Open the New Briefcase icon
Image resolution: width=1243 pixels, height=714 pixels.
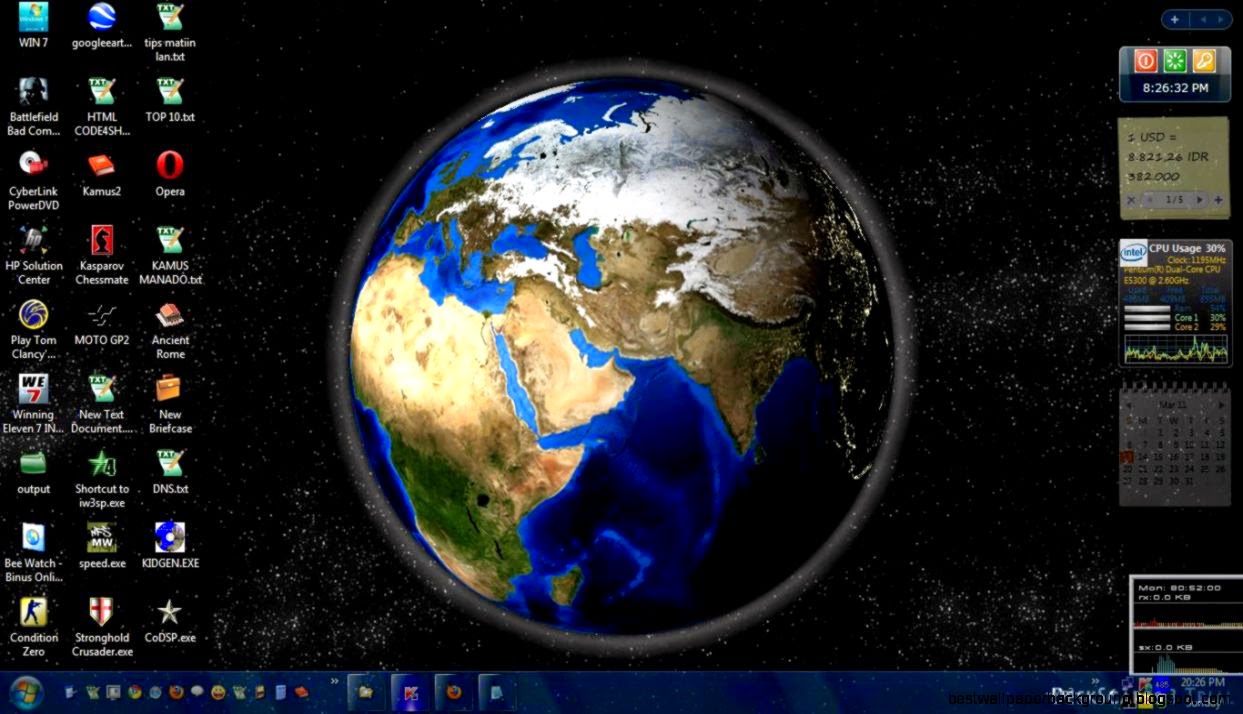pos(170,404)
